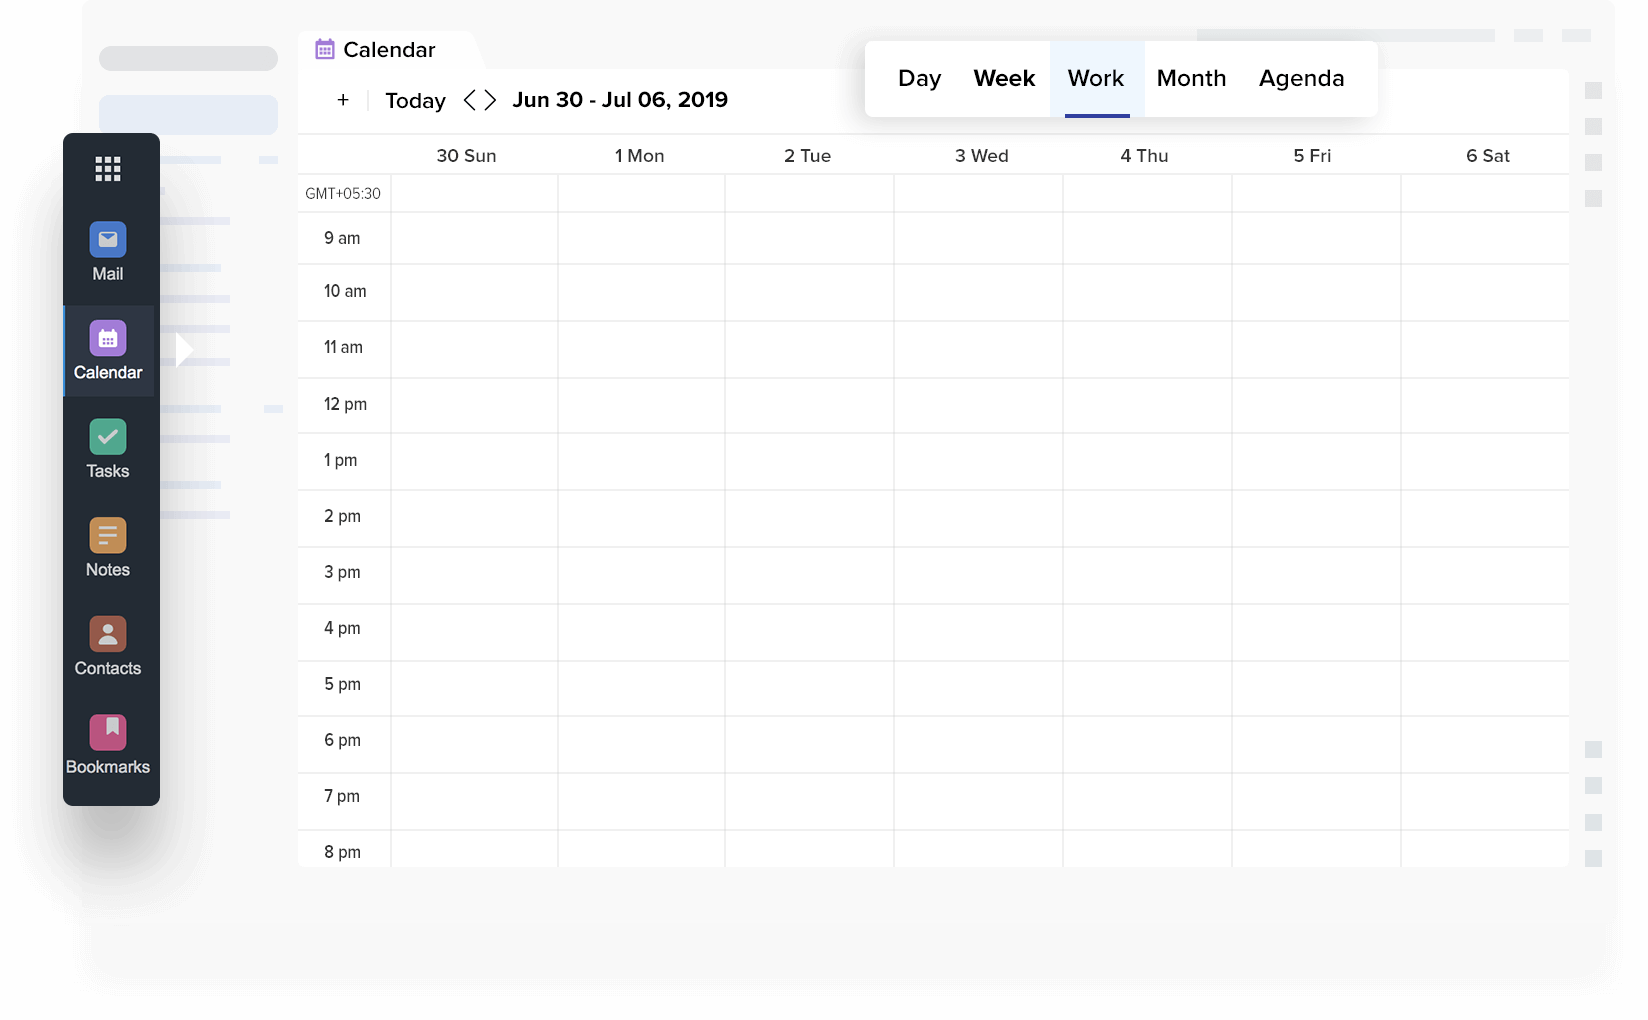Viewport: 1648px width, 1020px height.
Task: Open Bookmarks from the sidebar
Action: click(107, 731)
